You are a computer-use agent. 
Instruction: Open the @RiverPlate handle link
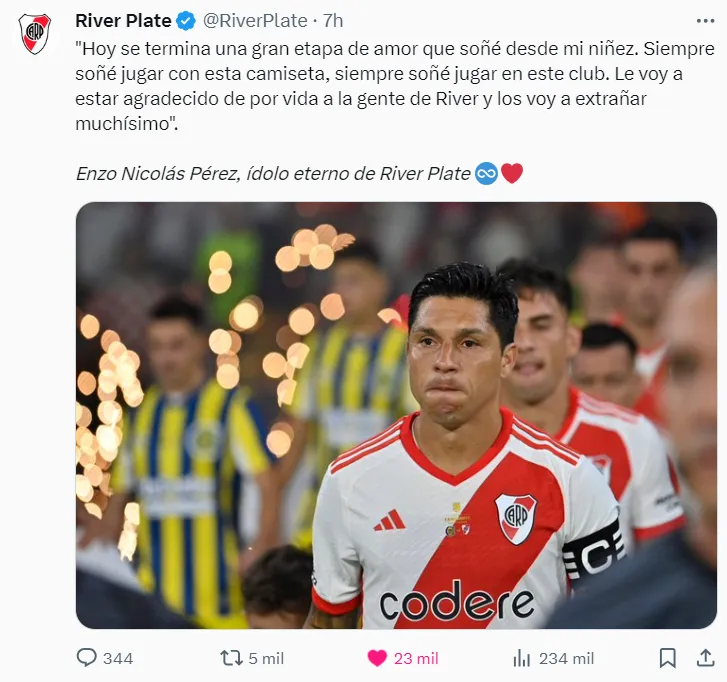[x=255, y=20]
